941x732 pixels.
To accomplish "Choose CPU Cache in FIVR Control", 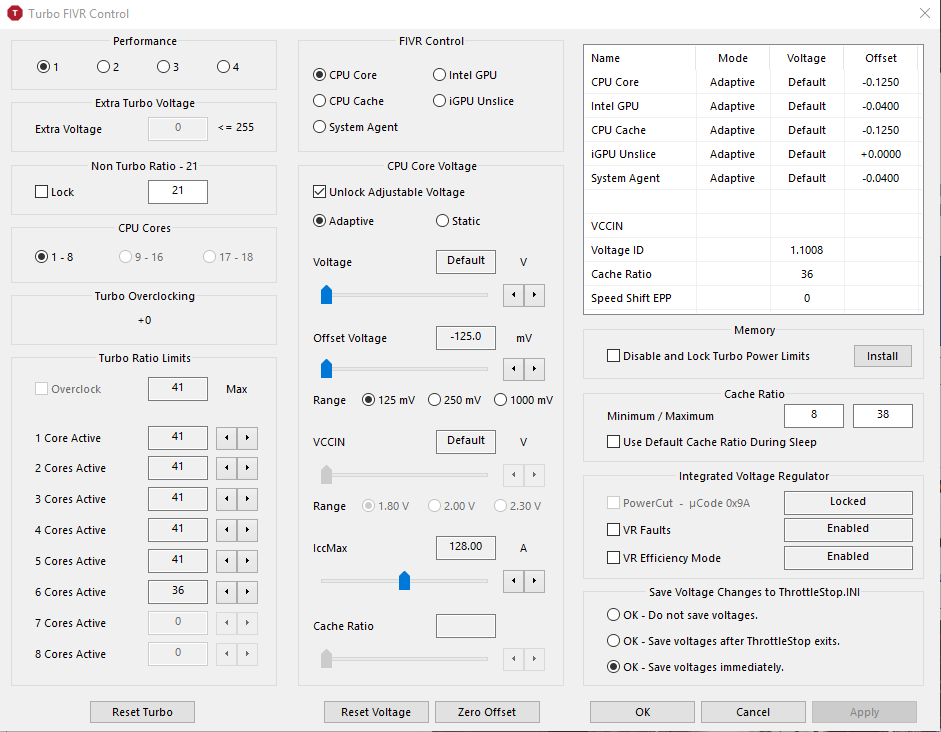I will click(x=349, y=101).
